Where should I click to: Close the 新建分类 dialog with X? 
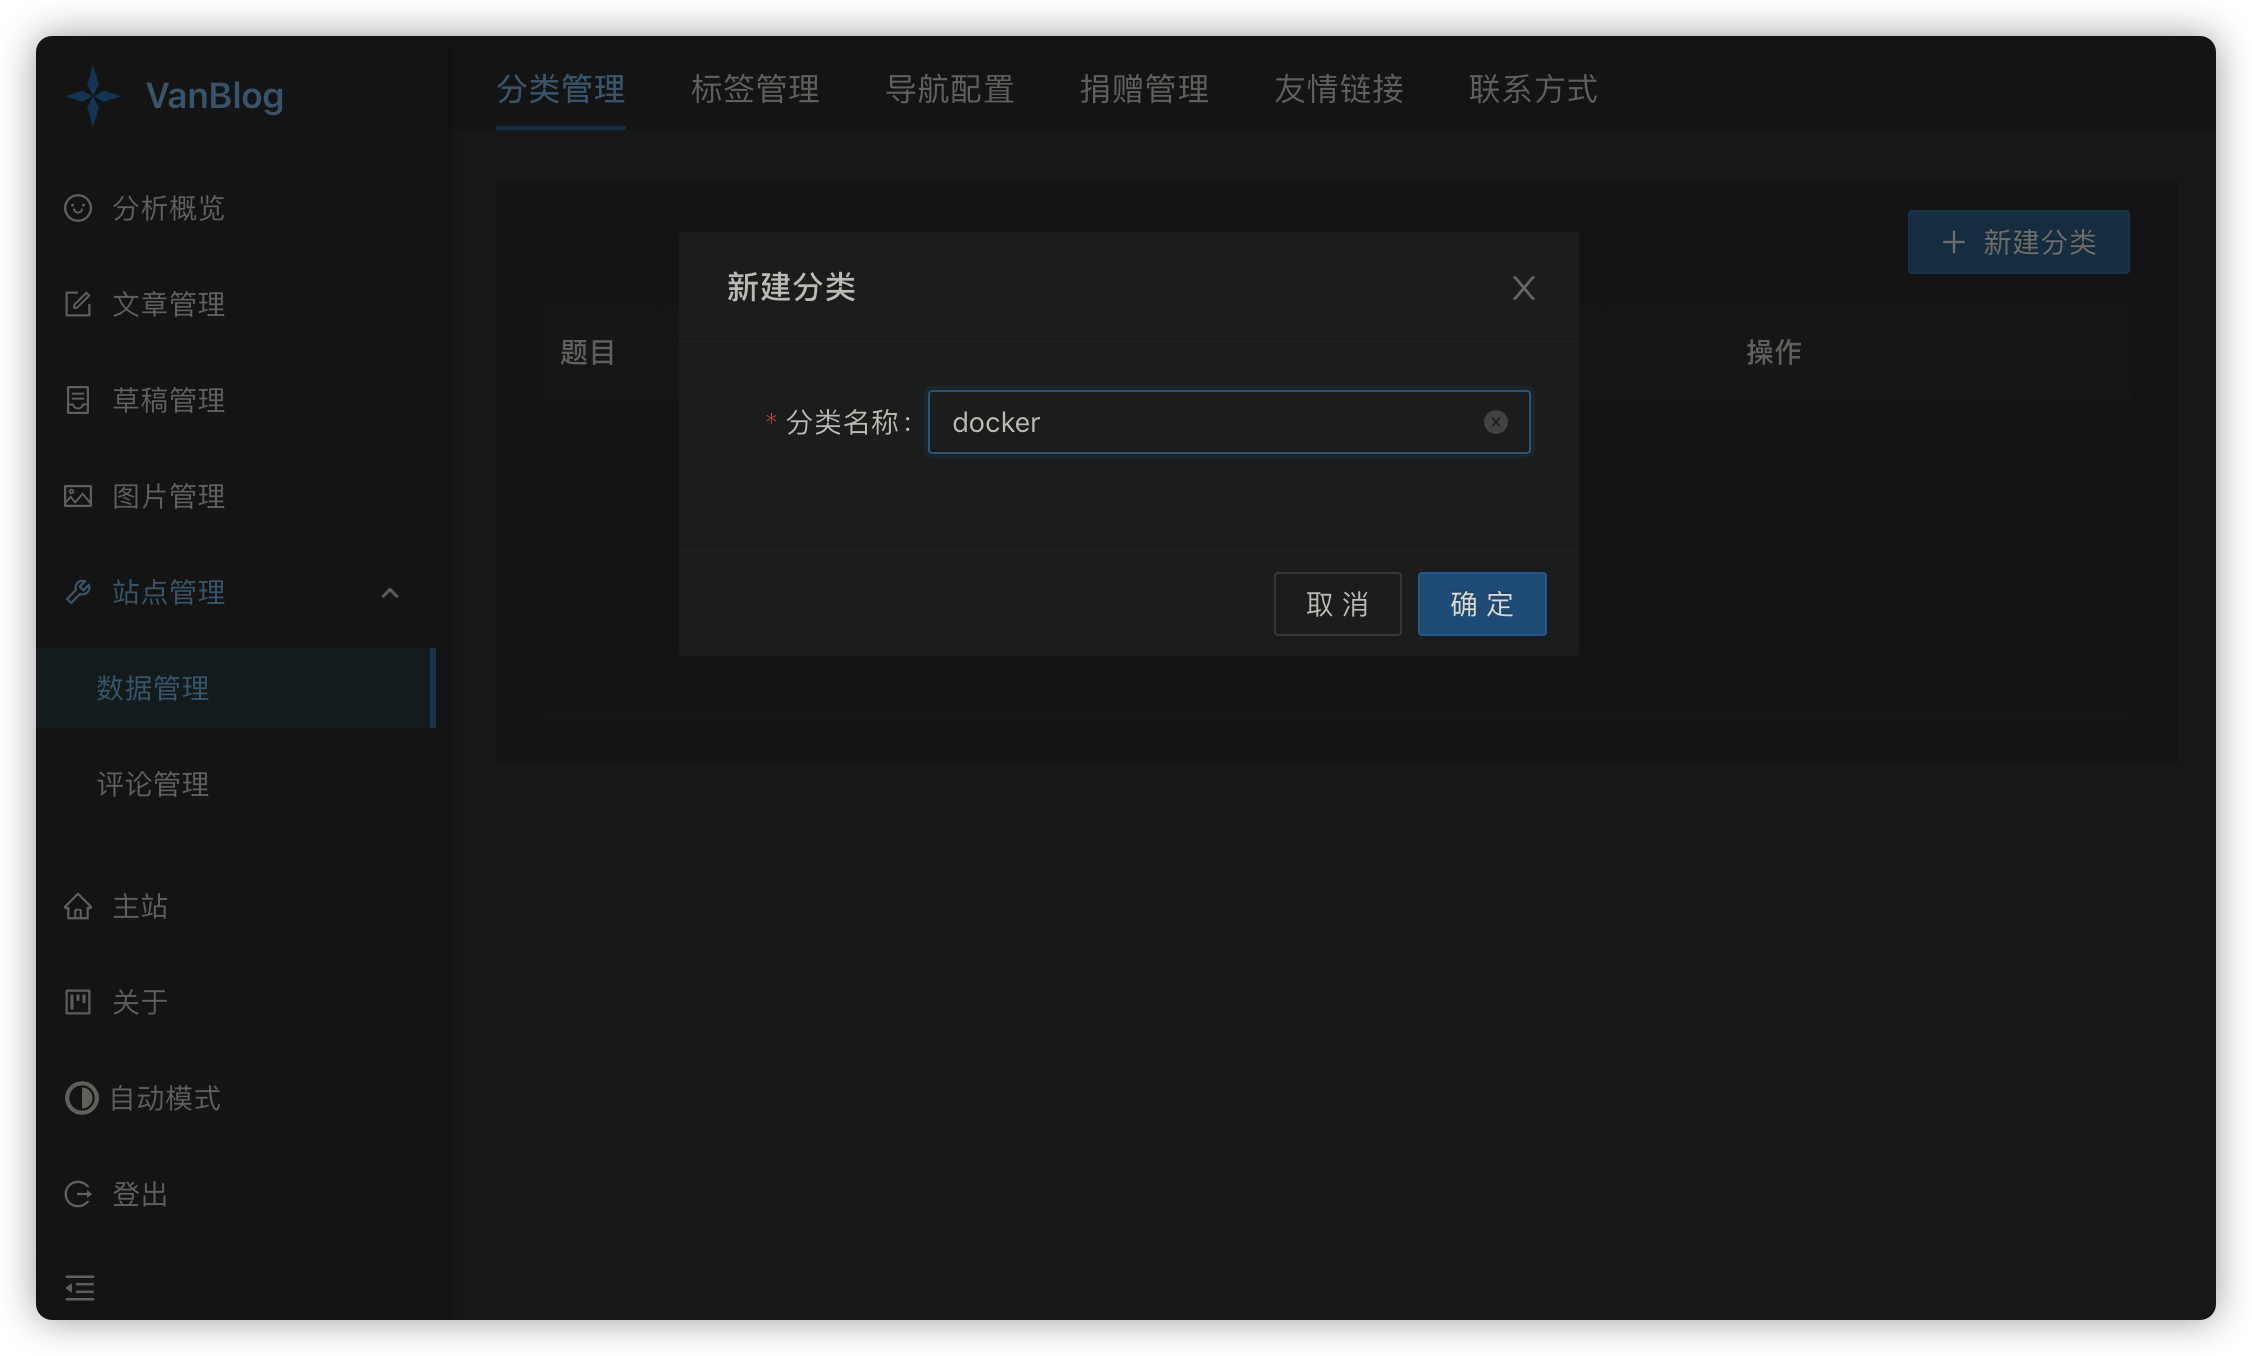(x=1523, y=288)
